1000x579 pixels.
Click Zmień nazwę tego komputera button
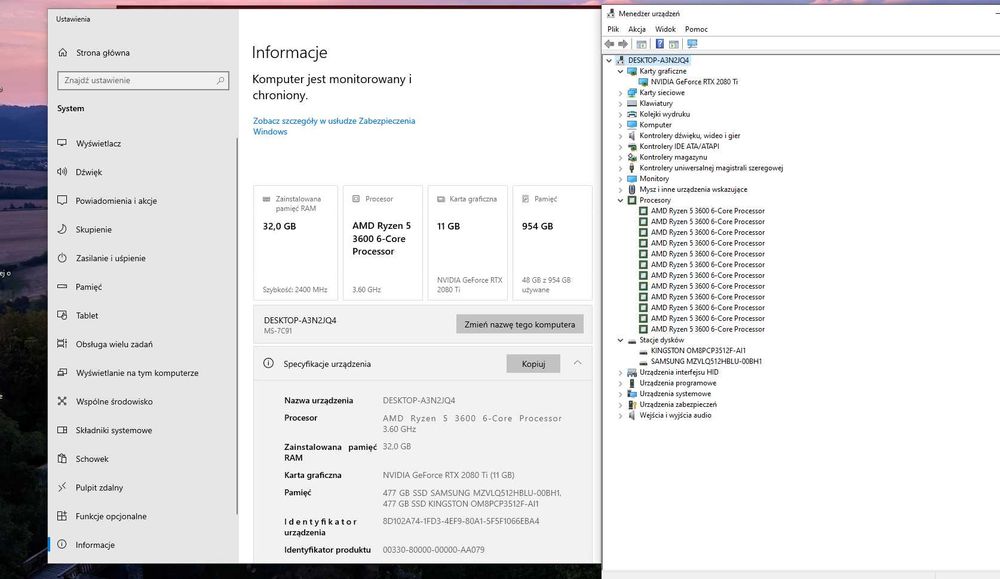pos(520,325)
